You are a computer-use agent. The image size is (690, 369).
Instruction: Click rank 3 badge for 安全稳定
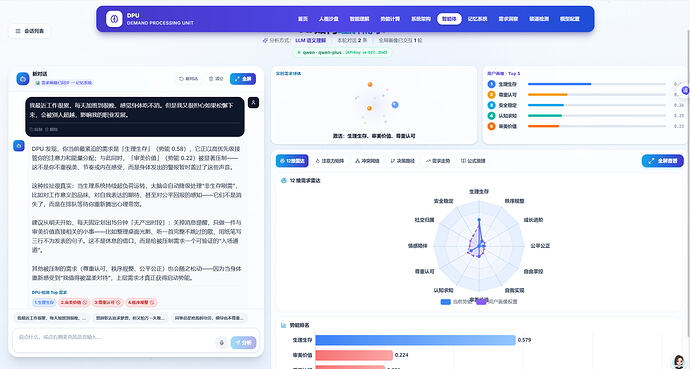tap(492, 105)
